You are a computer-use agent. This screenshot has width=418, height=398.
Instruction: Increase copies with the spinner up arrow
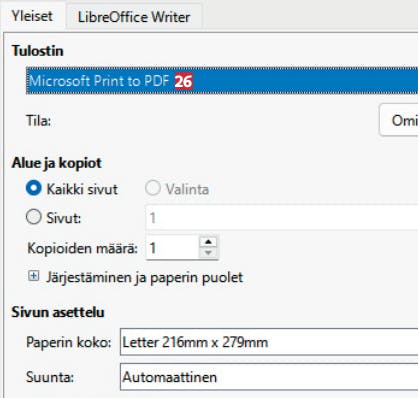tap(208, 242)
